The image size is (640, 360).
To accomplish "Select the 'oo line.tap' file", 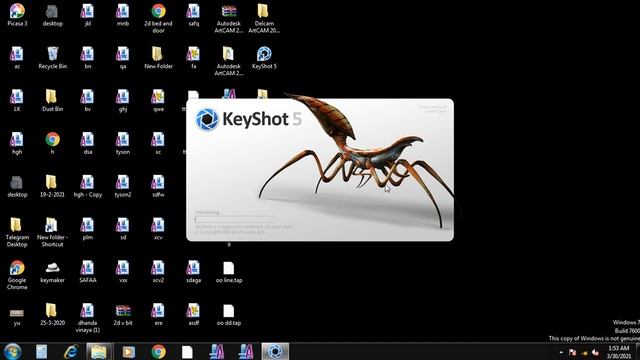I will tap(229, 271).
